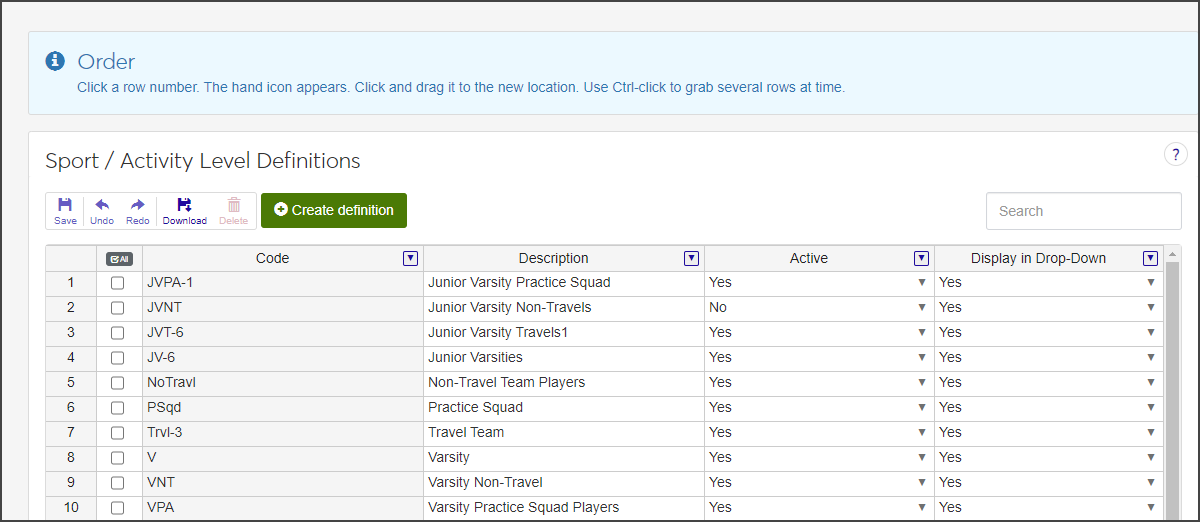The image size is (1200, 522).
Task: Click into the Search field
Action: coord(1083,211)
